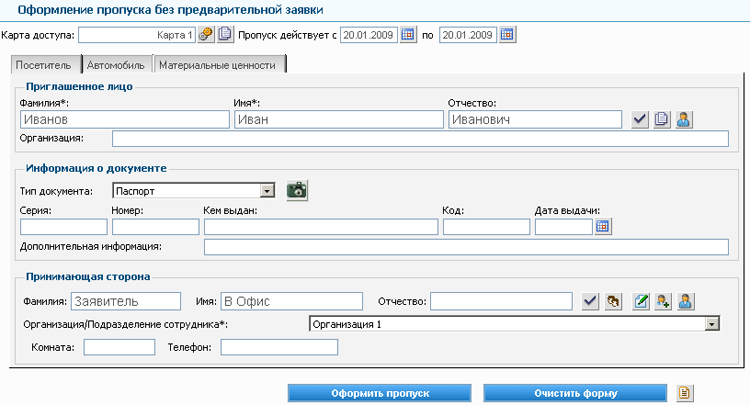Click the notes icon beside Очистить форму

(685, 393)
